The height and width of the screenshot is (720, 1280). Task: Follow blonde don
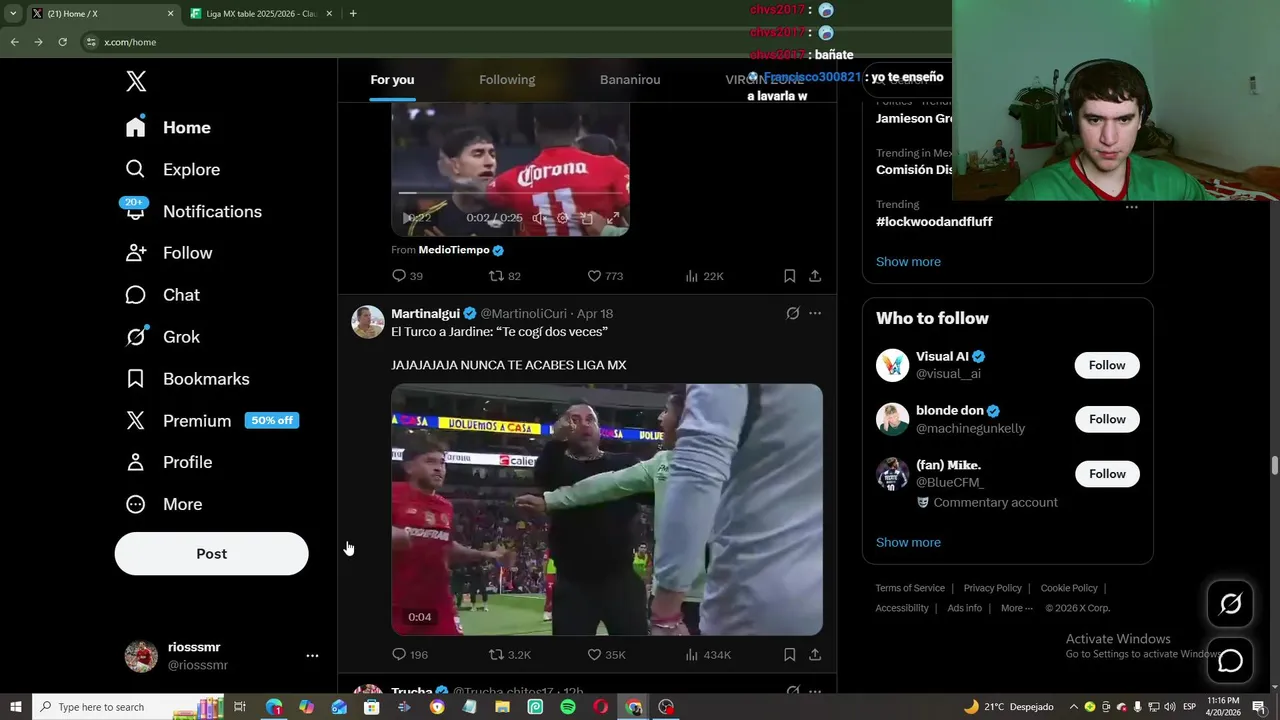coord(1107,420)
